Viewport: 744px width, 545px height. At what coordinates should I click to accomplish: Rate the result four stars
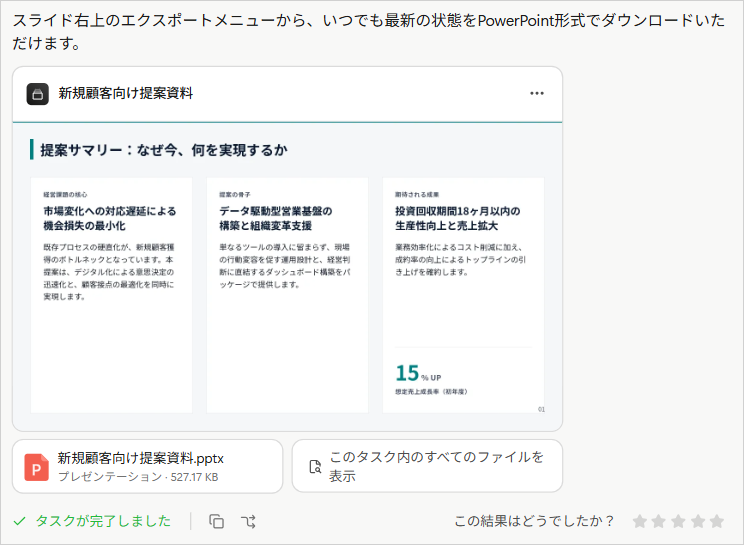click(x=698, y=521)
